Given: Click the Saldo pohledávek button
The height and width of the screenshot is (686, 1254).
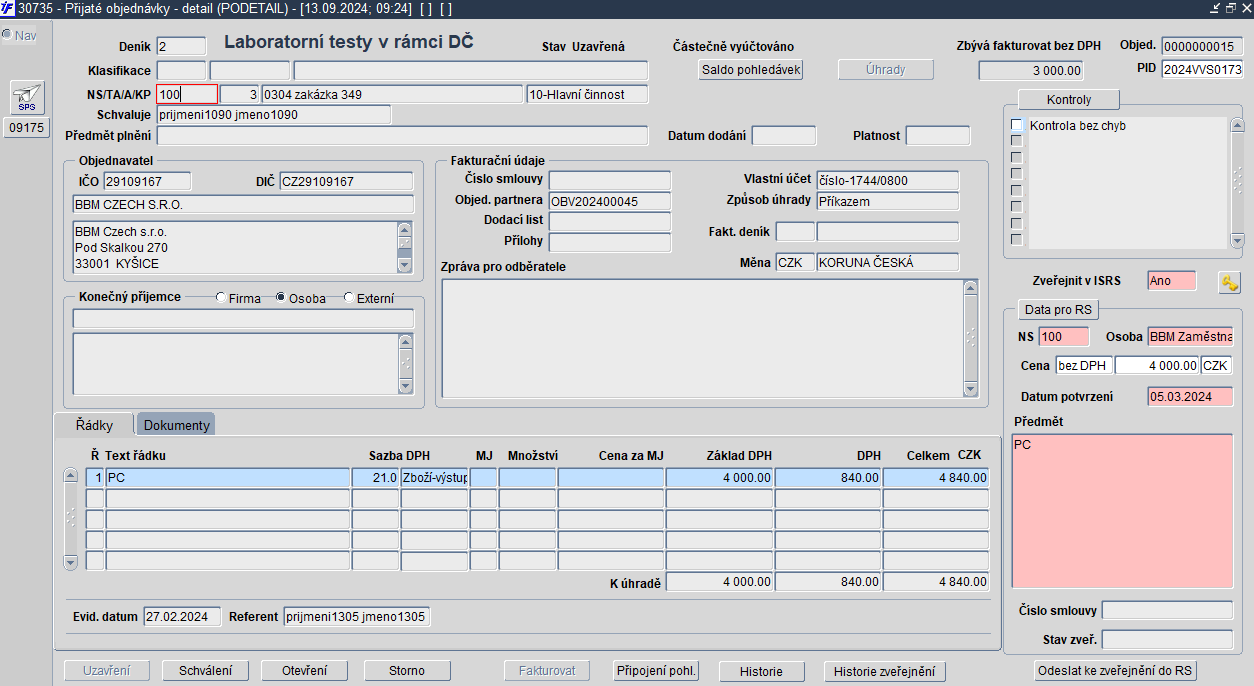Looking at the screenshot, I should 750,70.
